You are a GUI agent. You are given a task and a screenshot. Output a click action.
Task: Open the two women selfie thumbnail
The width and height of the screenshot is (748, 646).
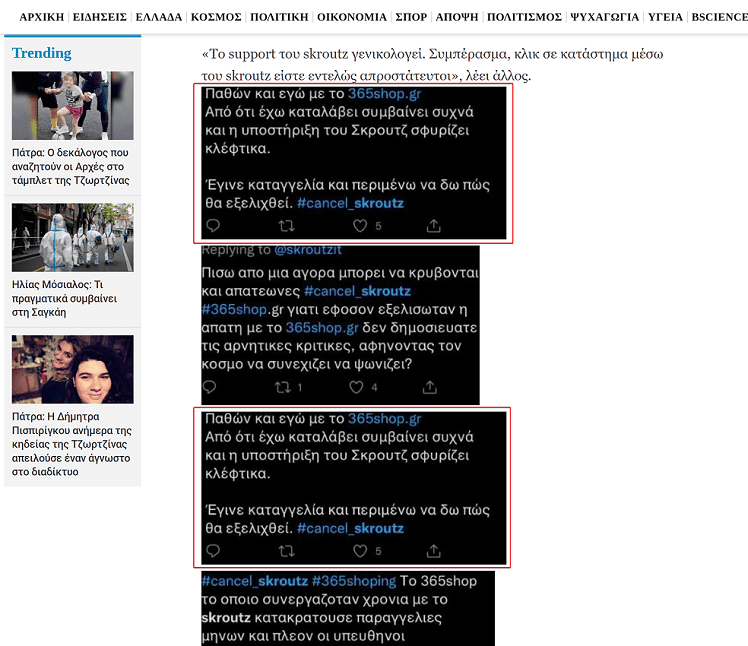[x=73, y=369]
